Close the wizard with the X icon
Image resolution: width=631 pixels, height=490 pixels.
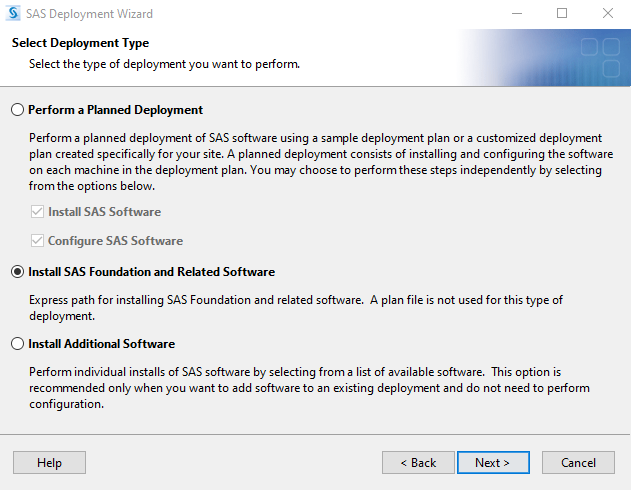pyautogui.click(x=608, y=13)
